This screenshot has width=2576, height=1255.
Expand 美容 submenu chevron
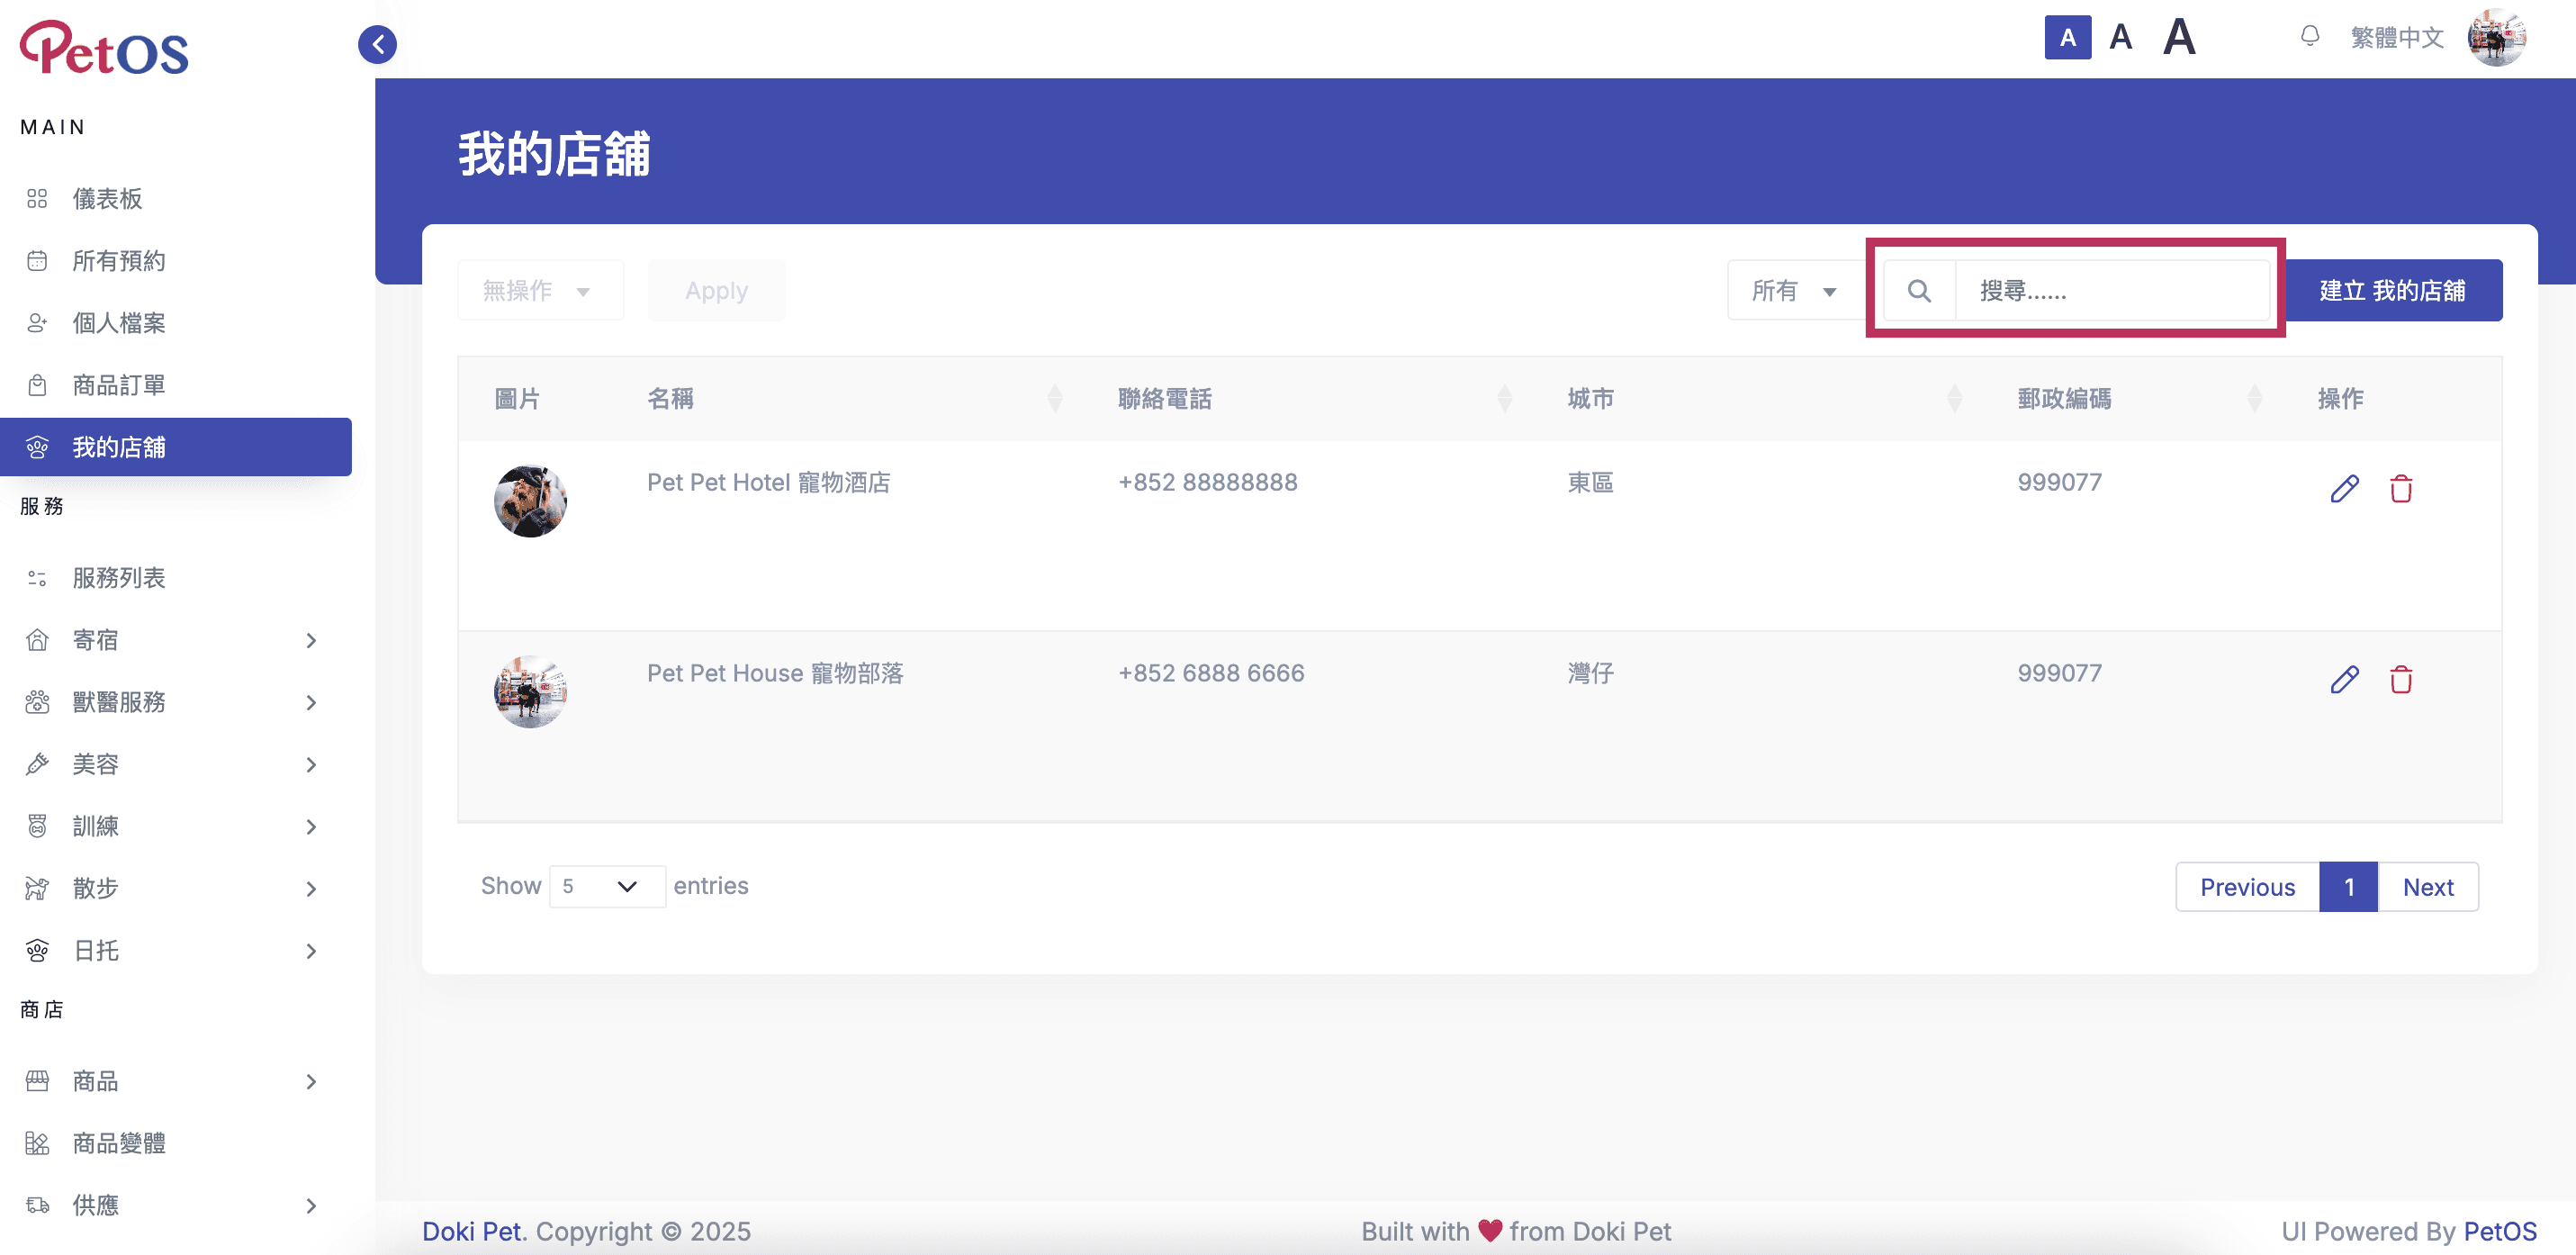click(311, 764)
